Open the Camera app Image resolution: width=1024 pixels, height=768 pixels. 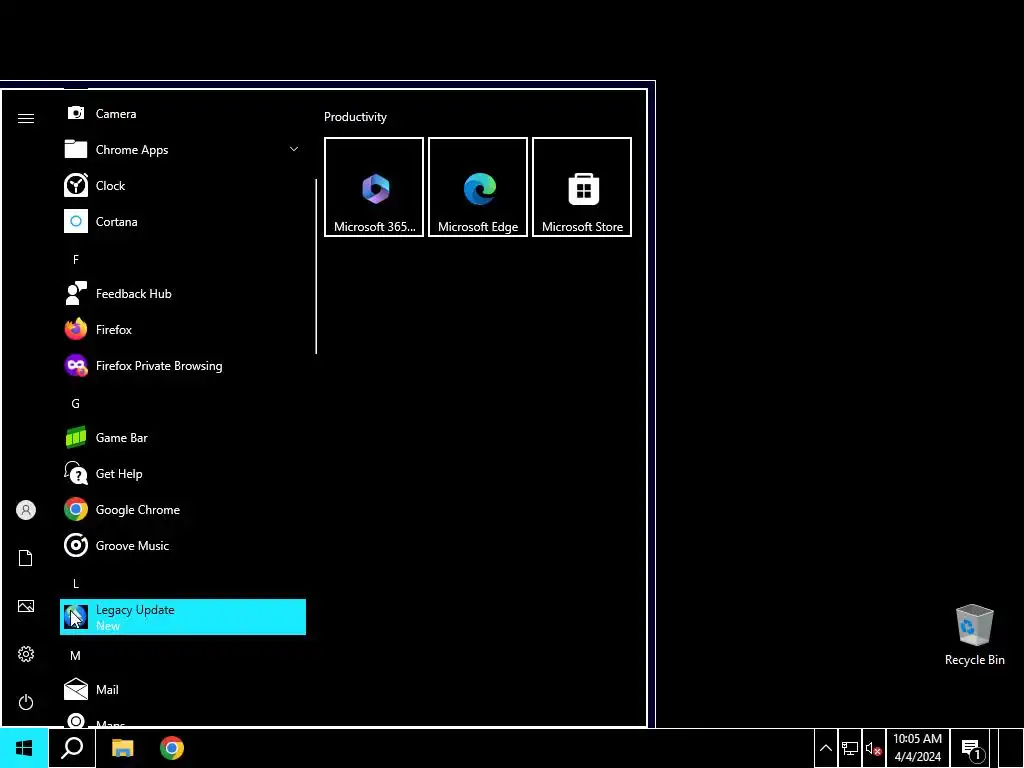pos(183,114)
